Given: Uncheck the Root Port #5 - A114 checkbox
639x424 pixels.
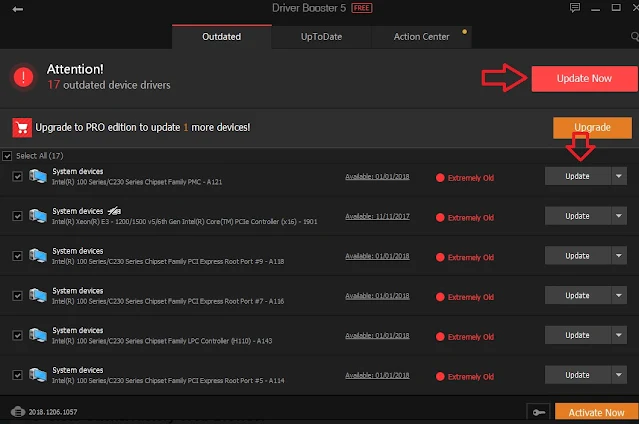Looking at the screenshot, I should 17,375.
